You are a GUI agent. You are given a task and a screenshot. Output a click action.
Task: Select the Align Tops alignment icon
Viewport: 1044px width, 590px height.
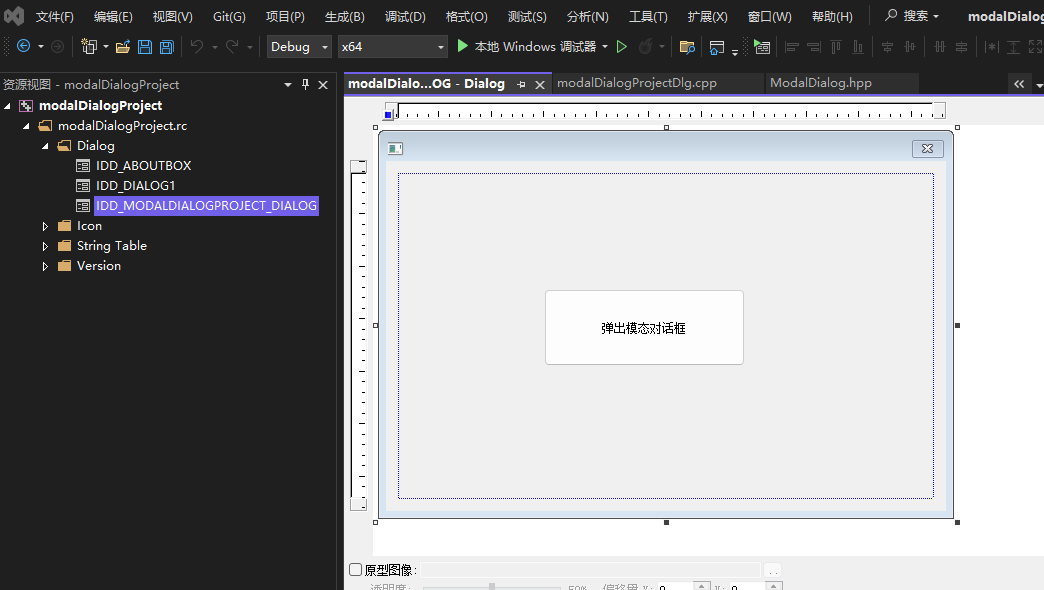point(836,46)
